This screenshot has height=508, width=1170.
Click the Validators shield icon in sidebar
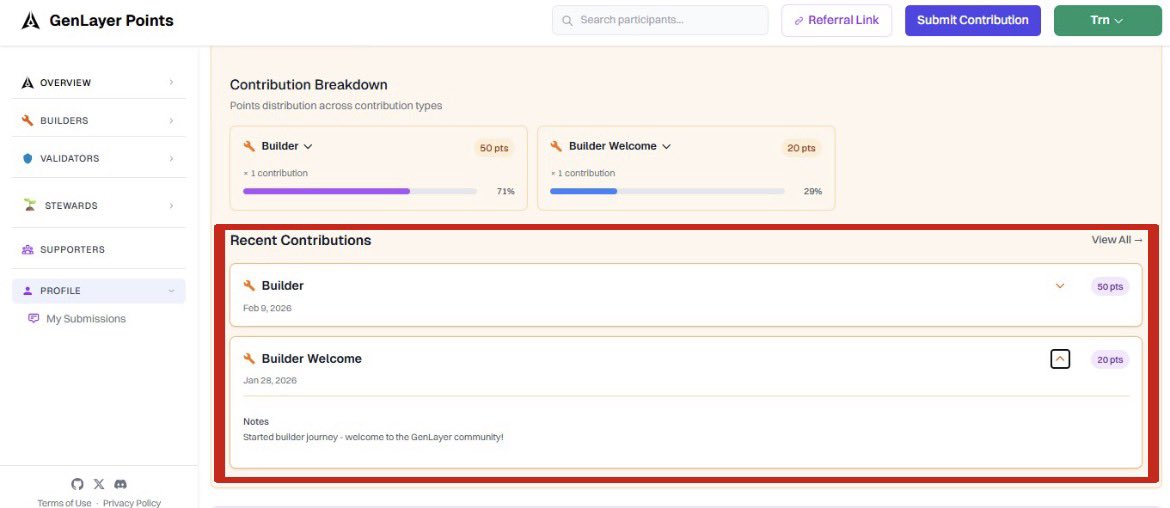coord(28,159)
